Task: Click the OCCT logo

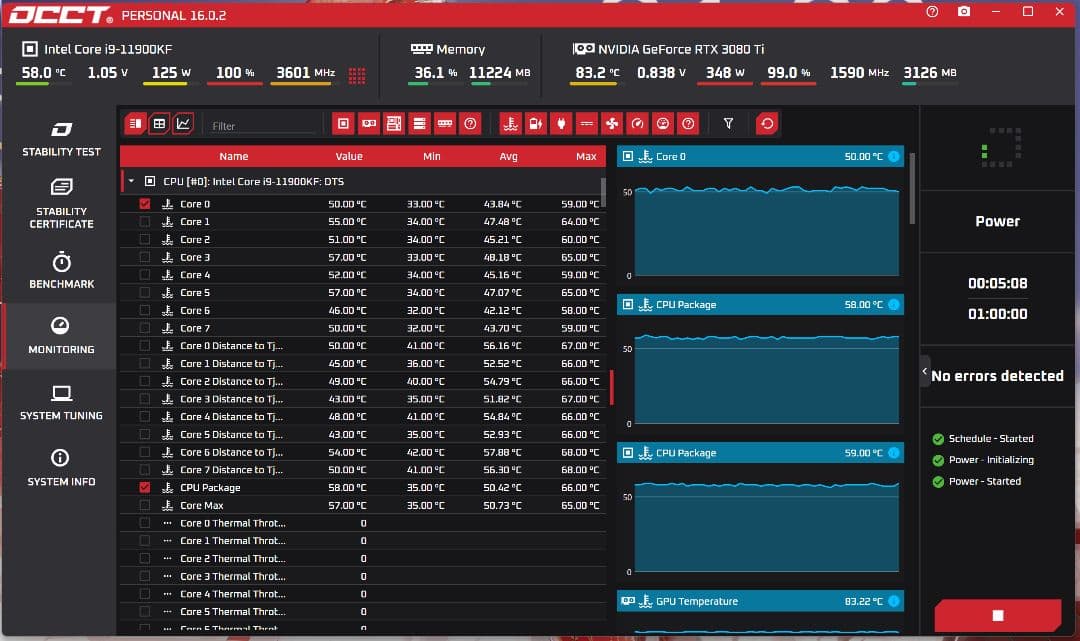Action: point(61,14)
